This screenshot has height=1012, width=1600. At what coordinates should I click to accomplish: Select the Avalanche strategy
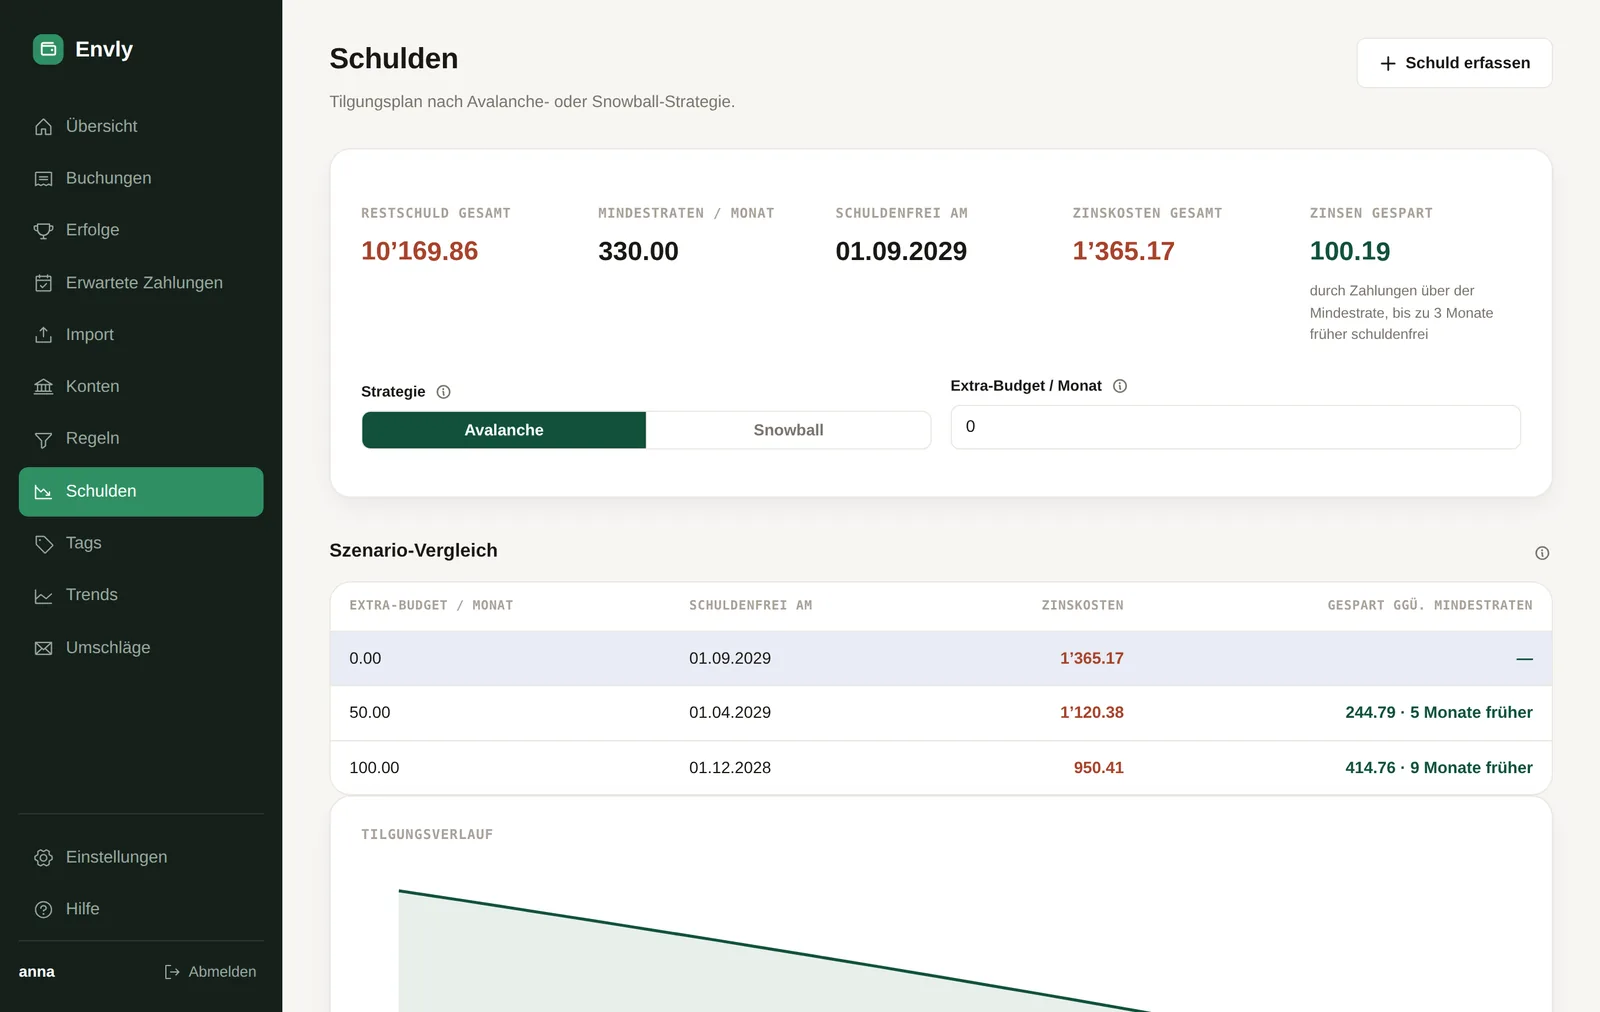pos(504,430)
